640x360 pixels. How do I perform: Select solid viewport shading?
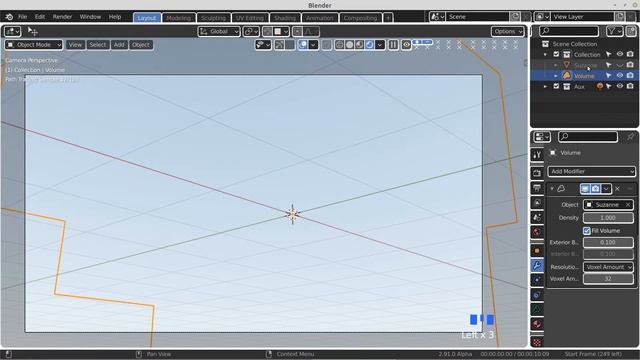(x=349, y=44)
